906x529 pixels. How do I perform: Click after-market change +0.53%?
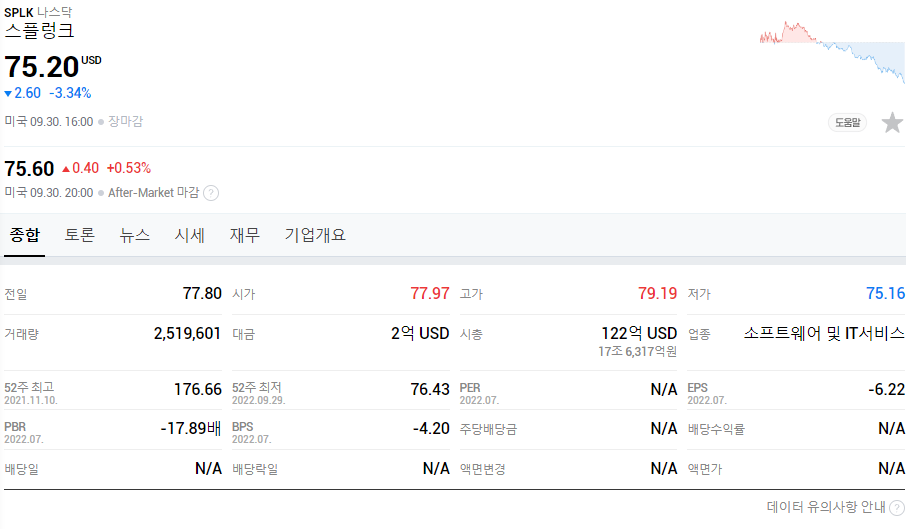click(x=128, y=168)
